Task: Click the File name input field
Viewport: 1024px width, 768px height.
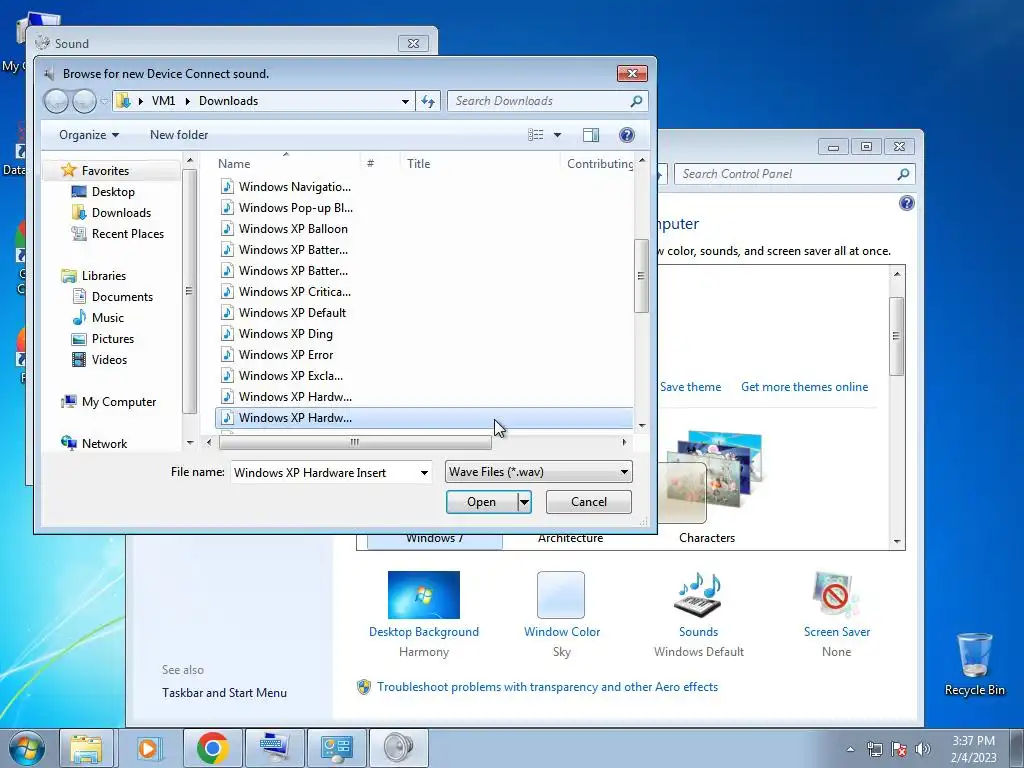Action: [x=324, y=473]
